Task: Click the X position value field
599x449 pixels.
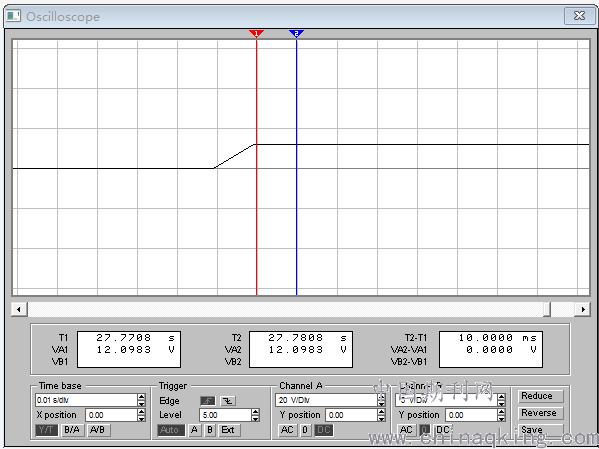Action: coord(112,415)
